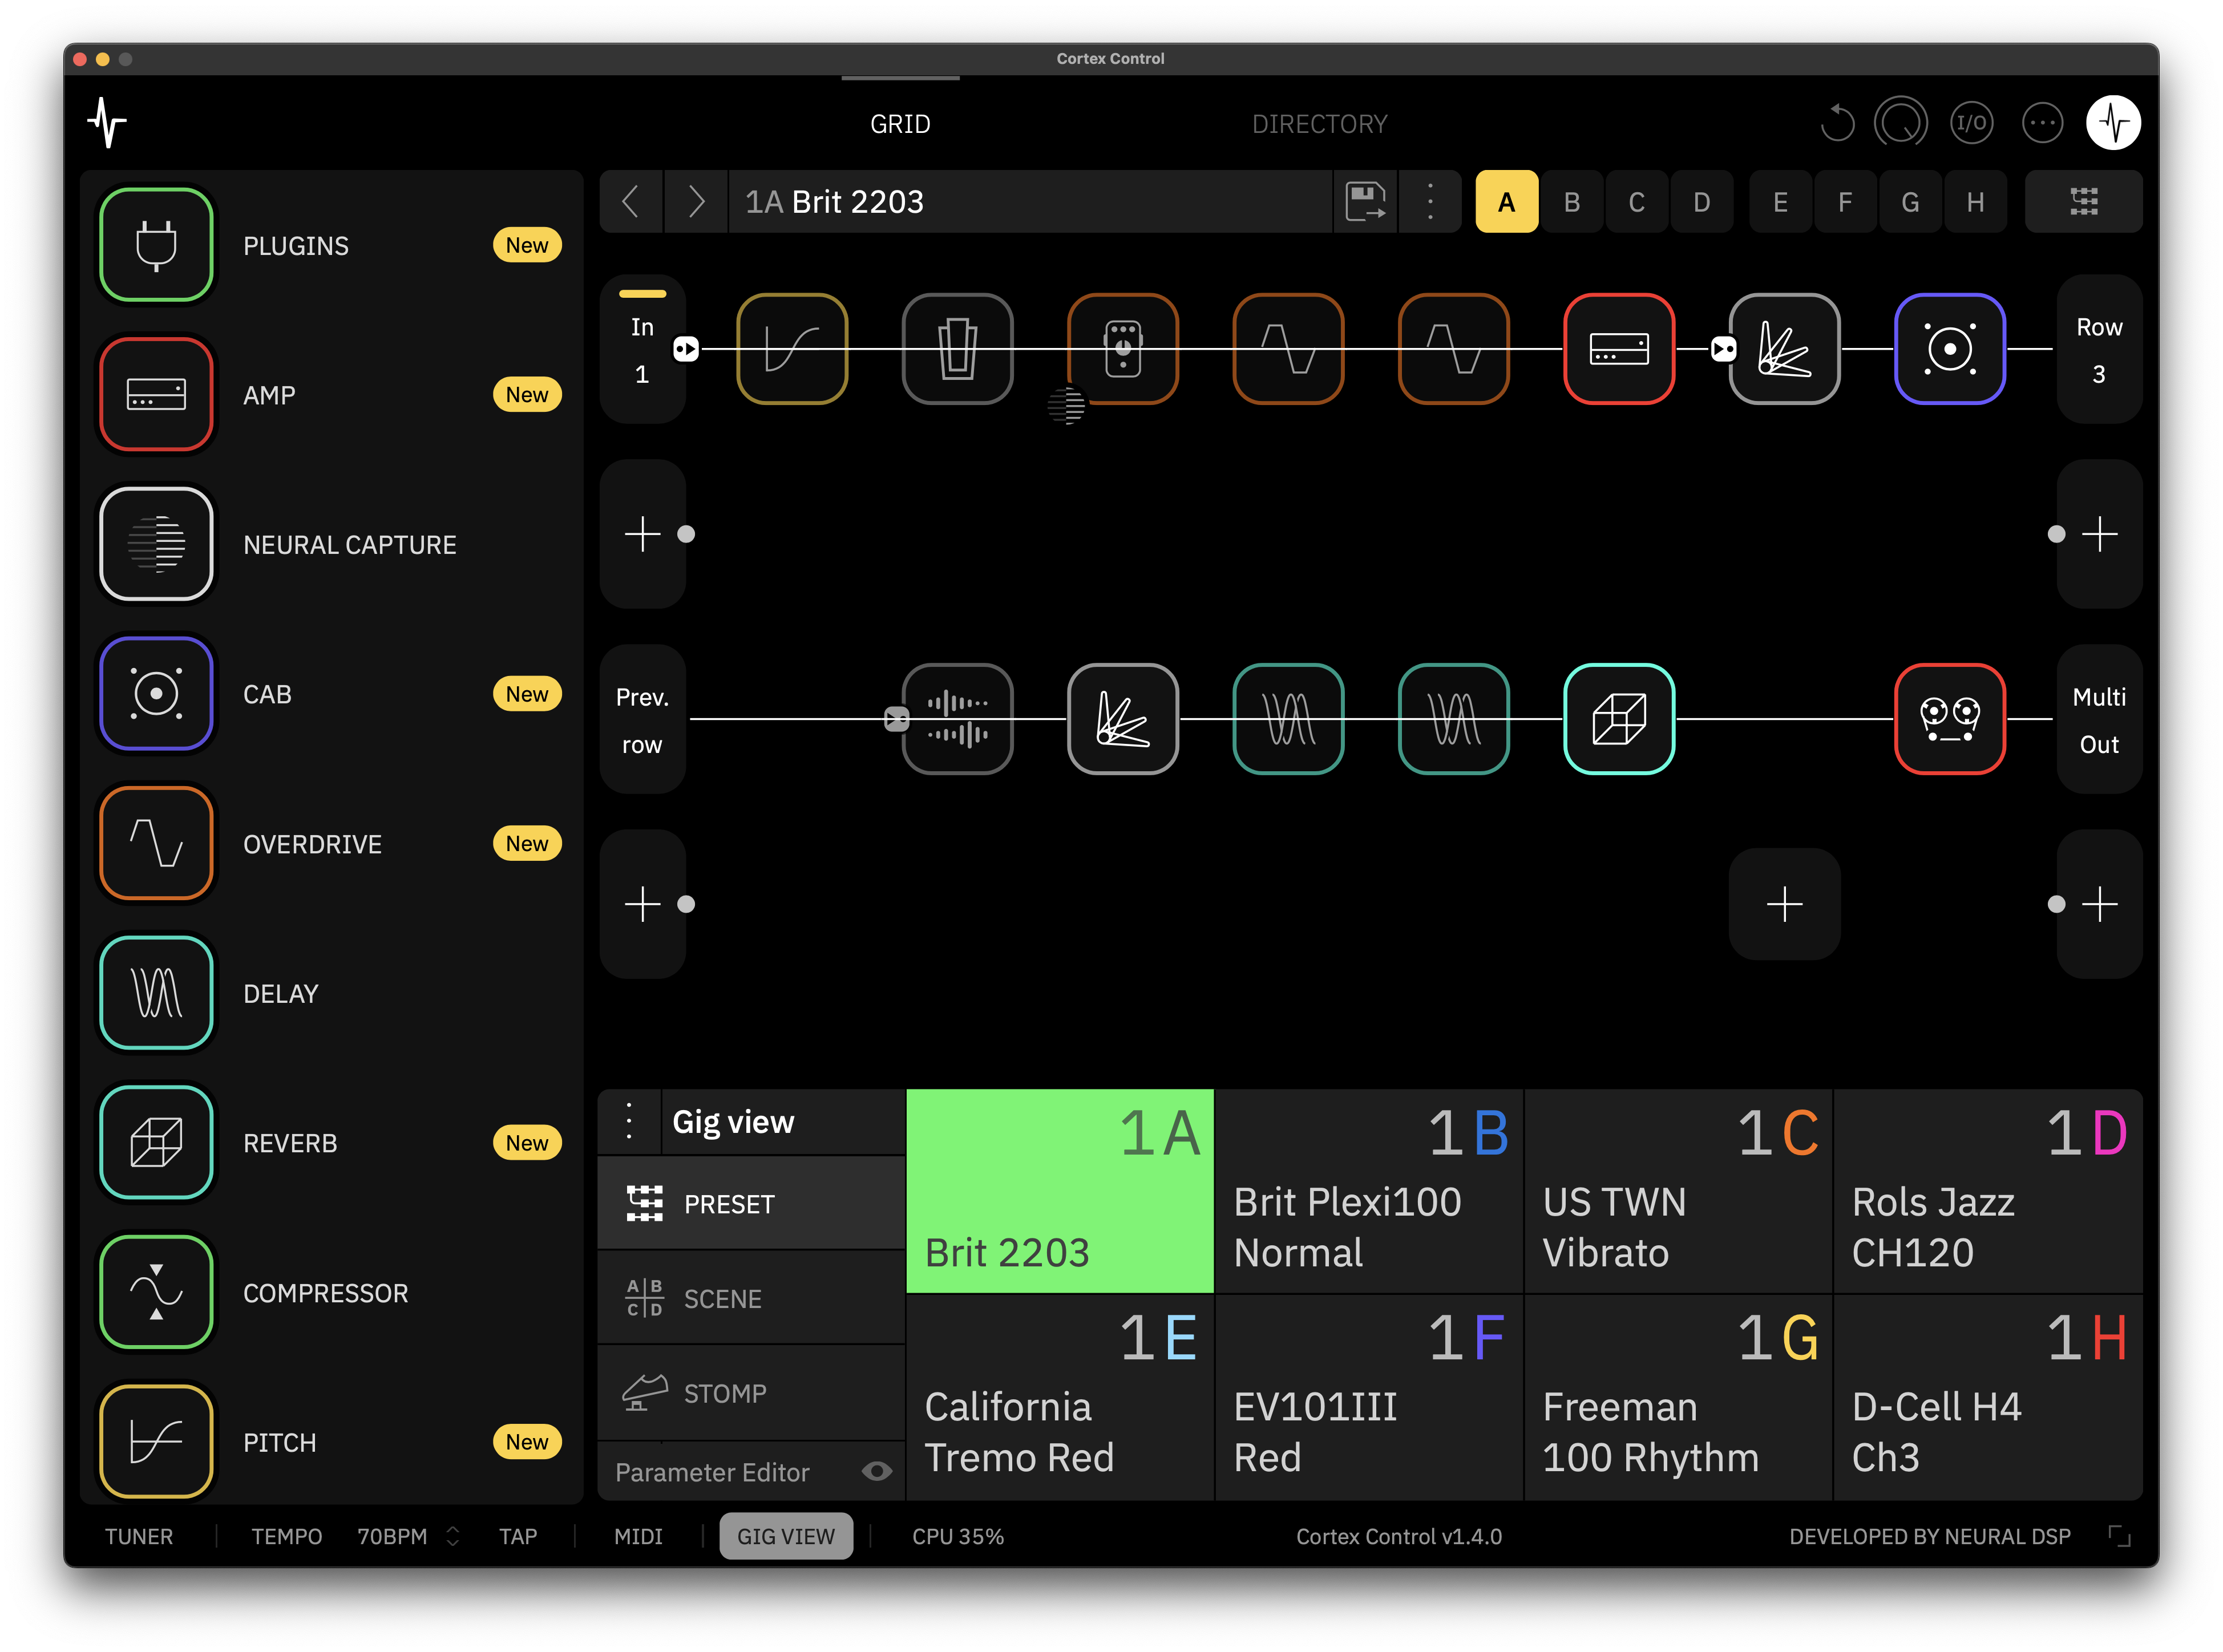Select the purple cab block on grid
Screen dimensions: 2223x1652
click(x=1949, y=349)
